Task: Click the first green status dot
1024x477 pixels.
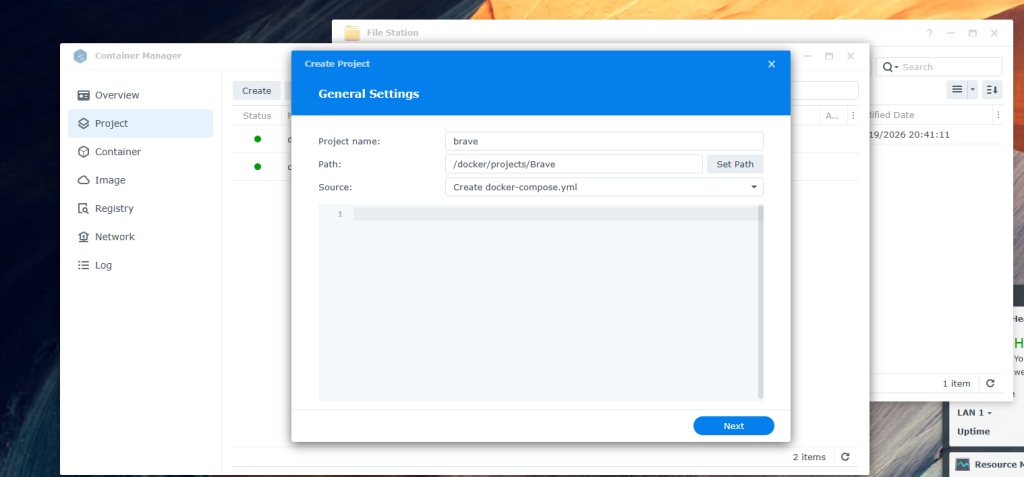Action: [257, 139]
